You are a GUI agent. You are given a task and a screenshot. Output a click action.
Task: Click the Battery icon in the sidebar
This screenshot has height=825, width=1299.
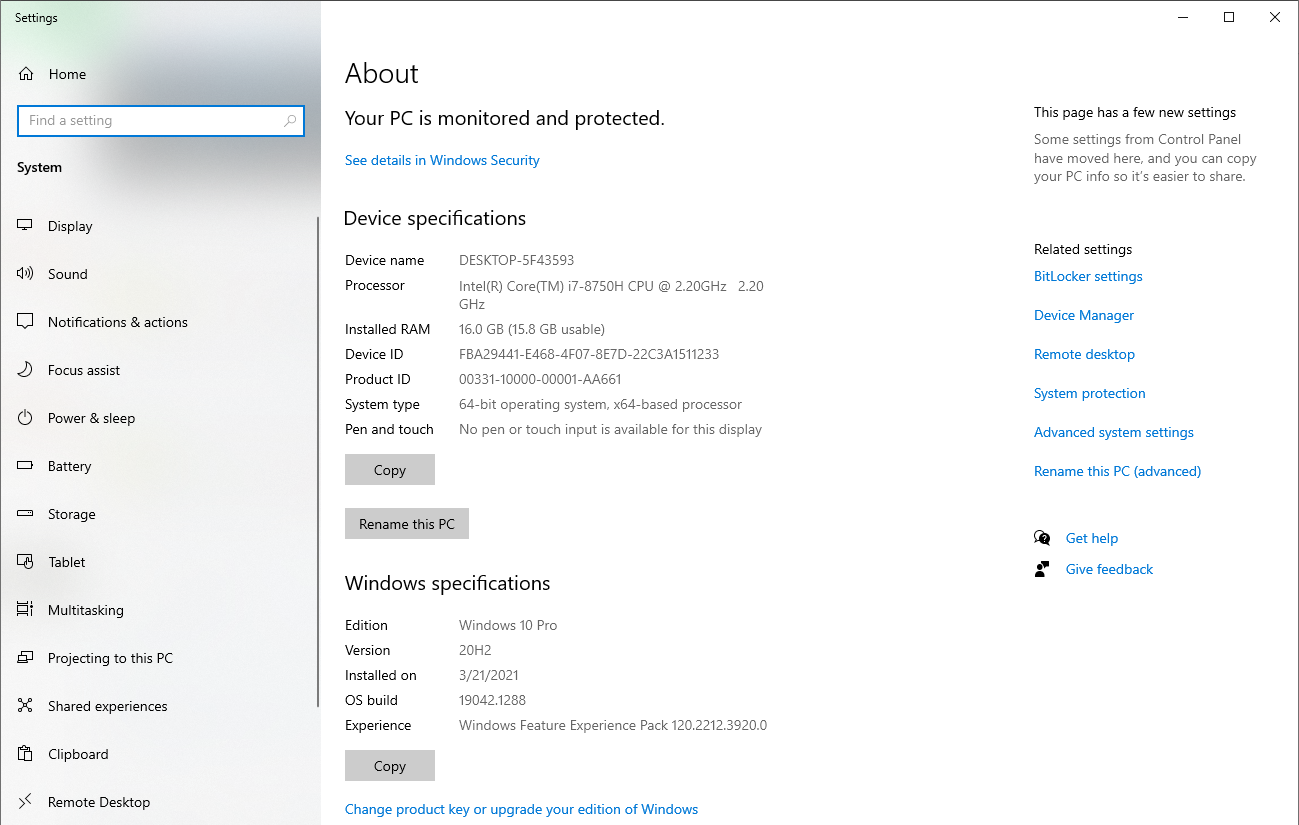(x=26, y=466)
